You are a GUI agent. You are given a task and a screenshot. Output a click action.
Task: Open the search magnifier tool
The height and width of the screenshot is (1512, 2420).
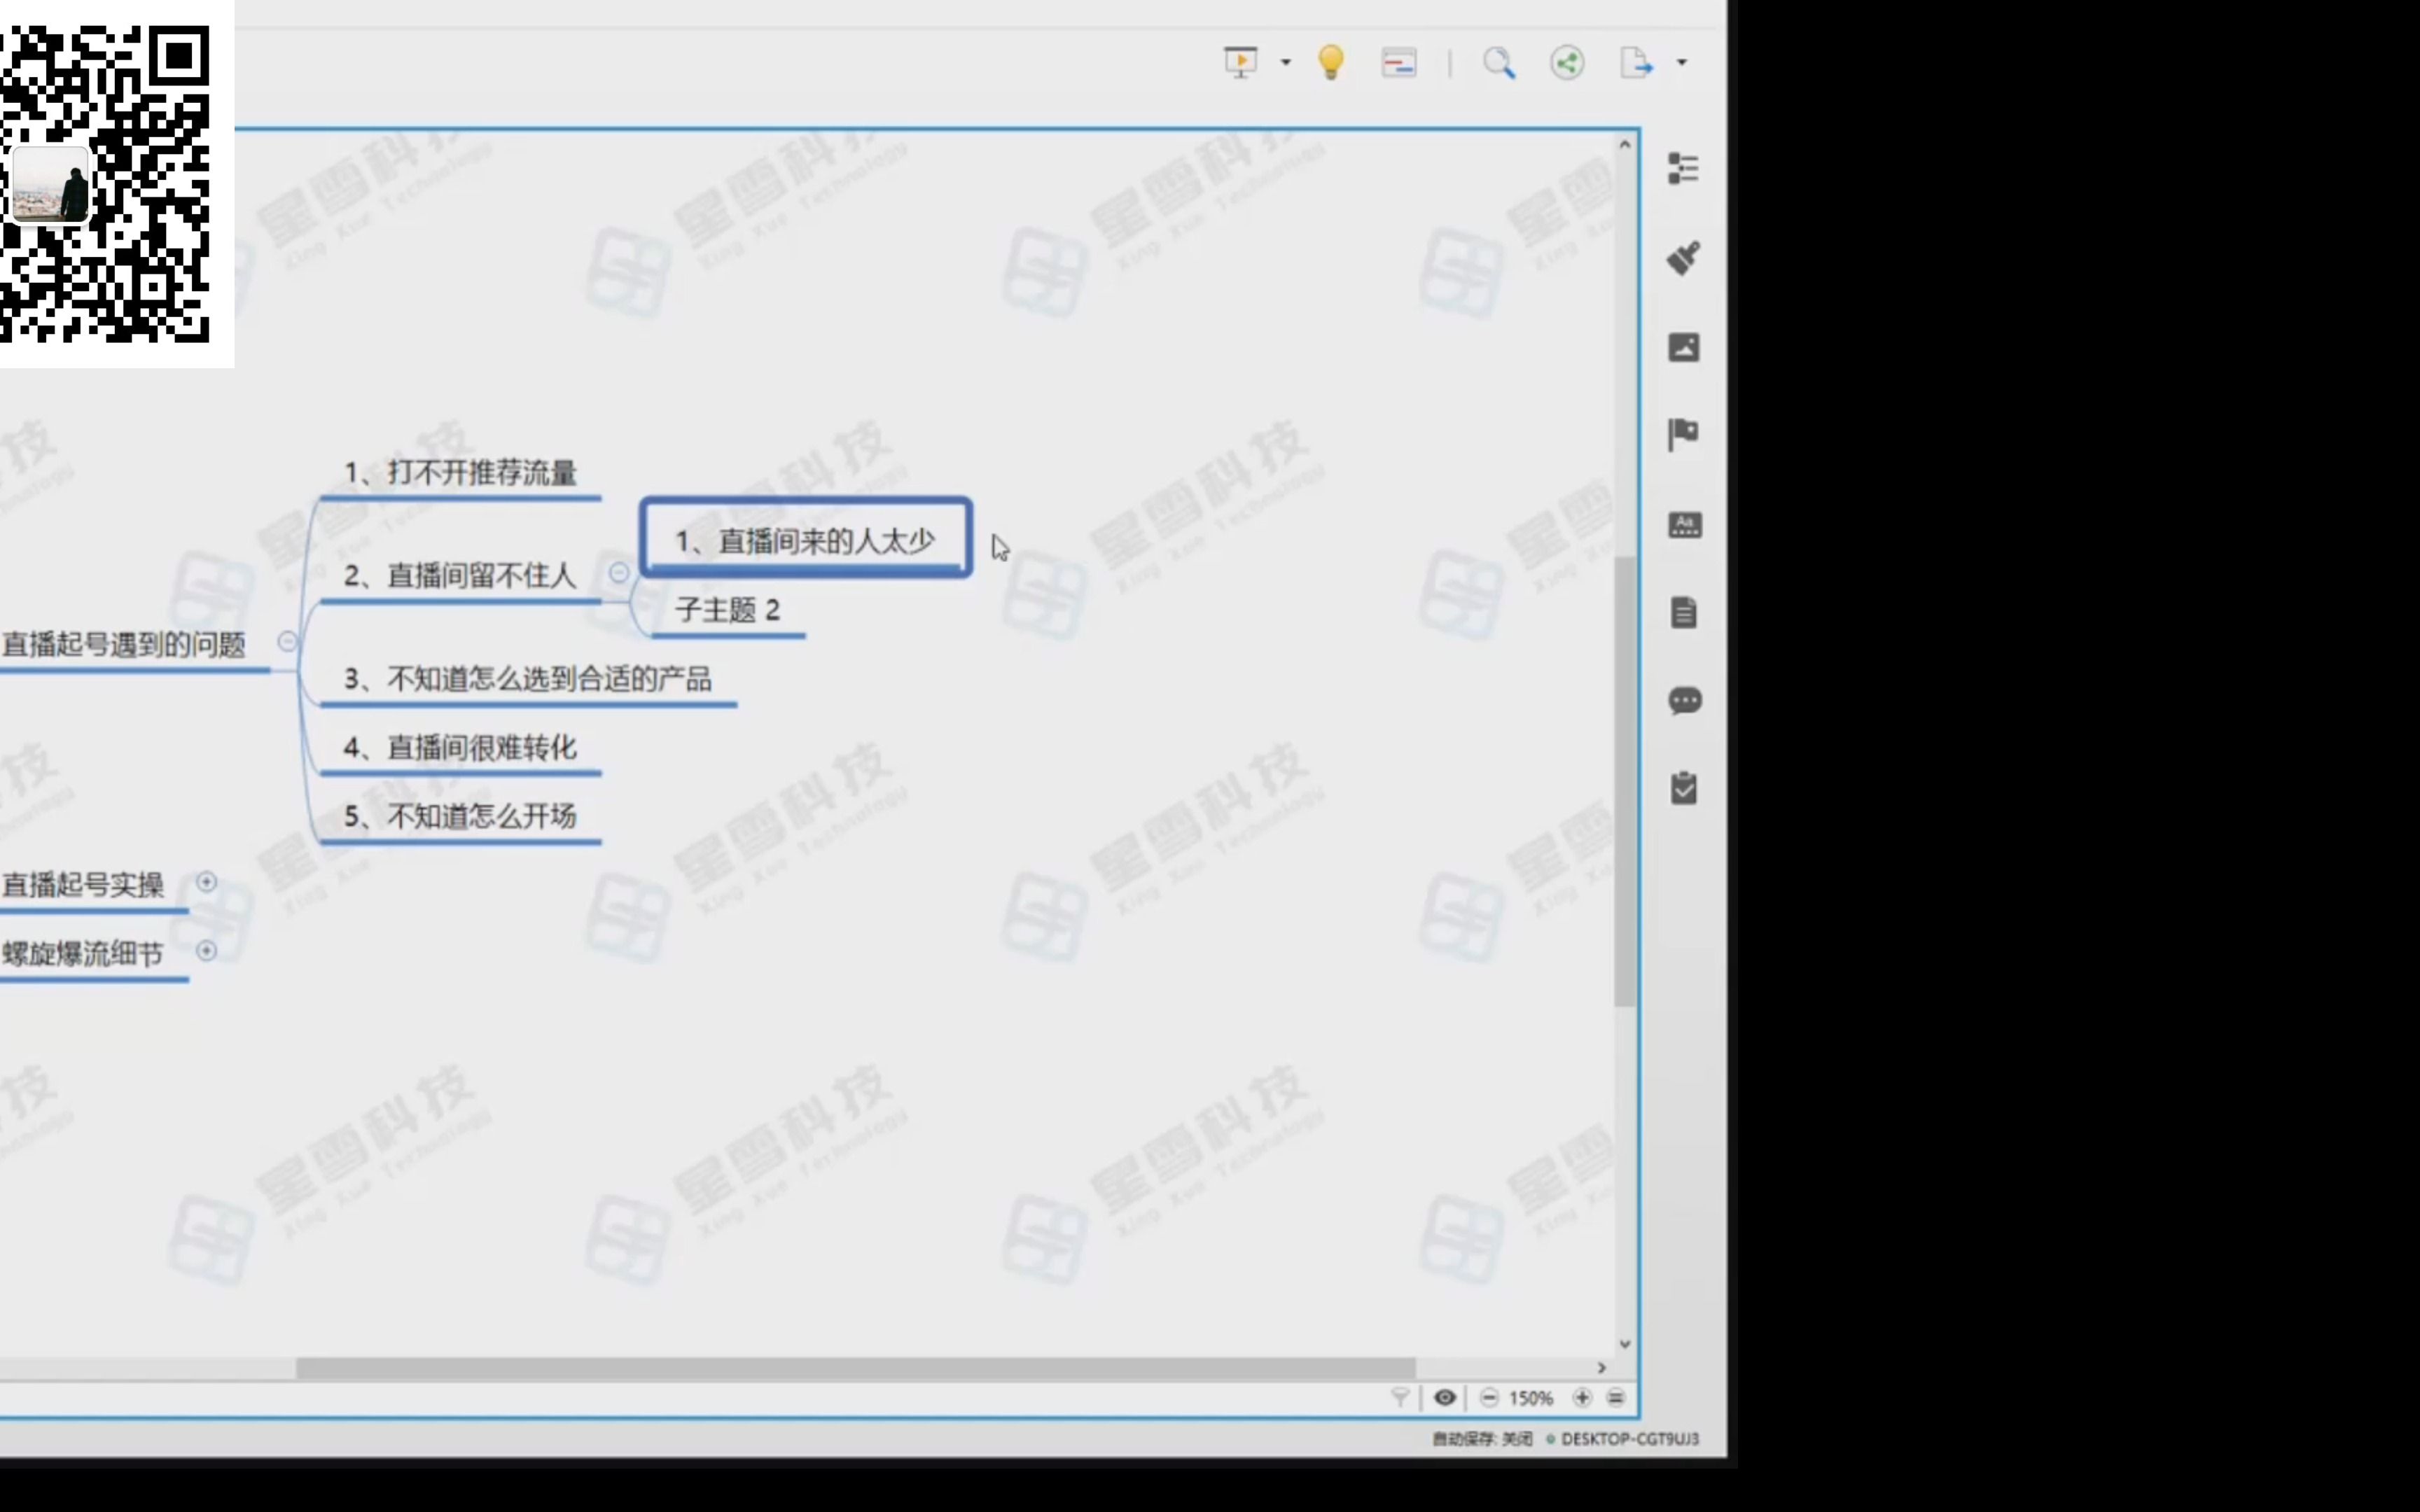tap(1498, 63)
